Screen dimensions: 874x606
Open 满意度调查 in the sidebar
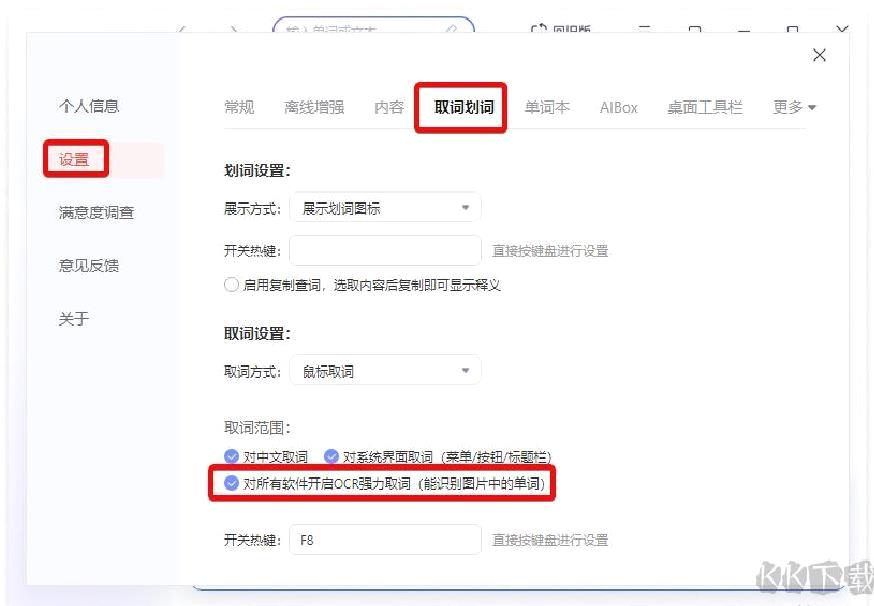coord(96,212)
